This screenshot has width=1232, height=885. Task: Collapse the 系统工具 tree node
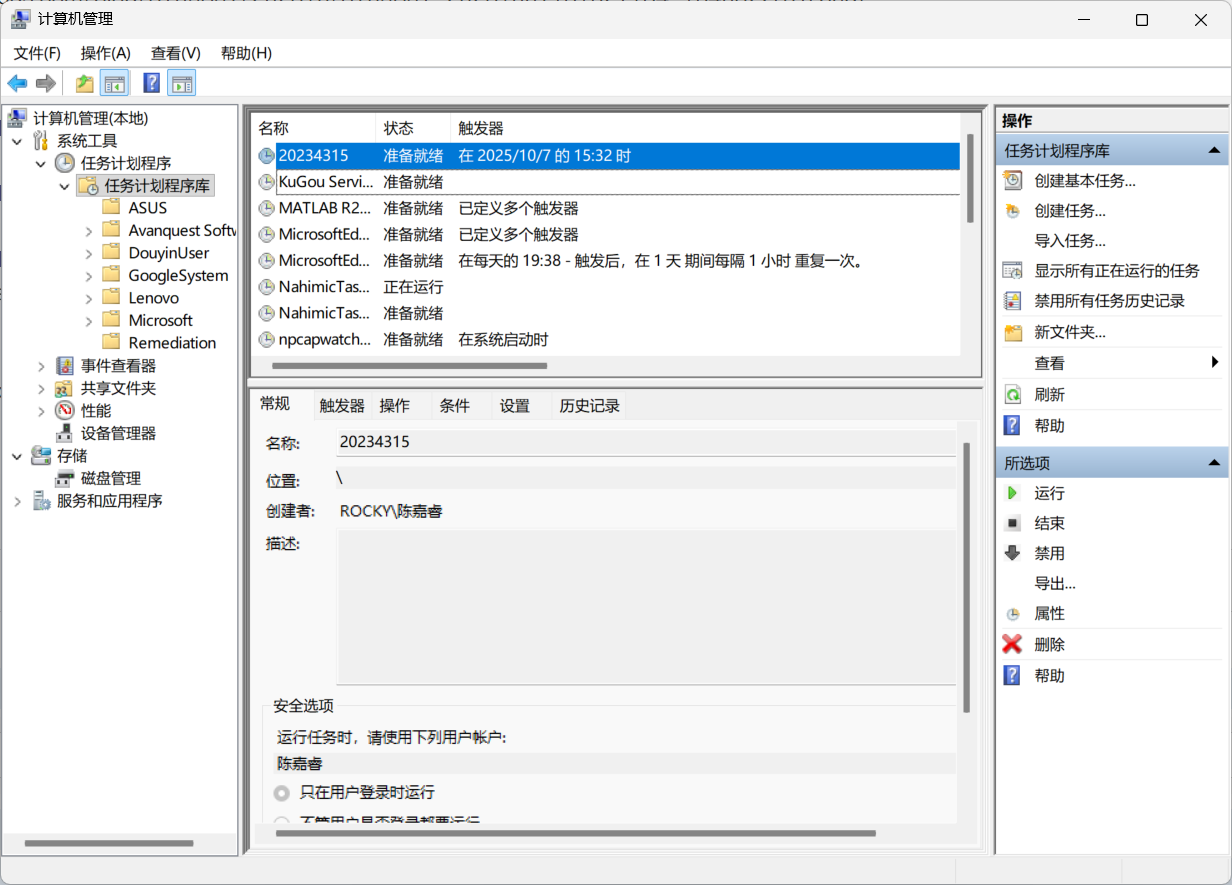point(17,141)
